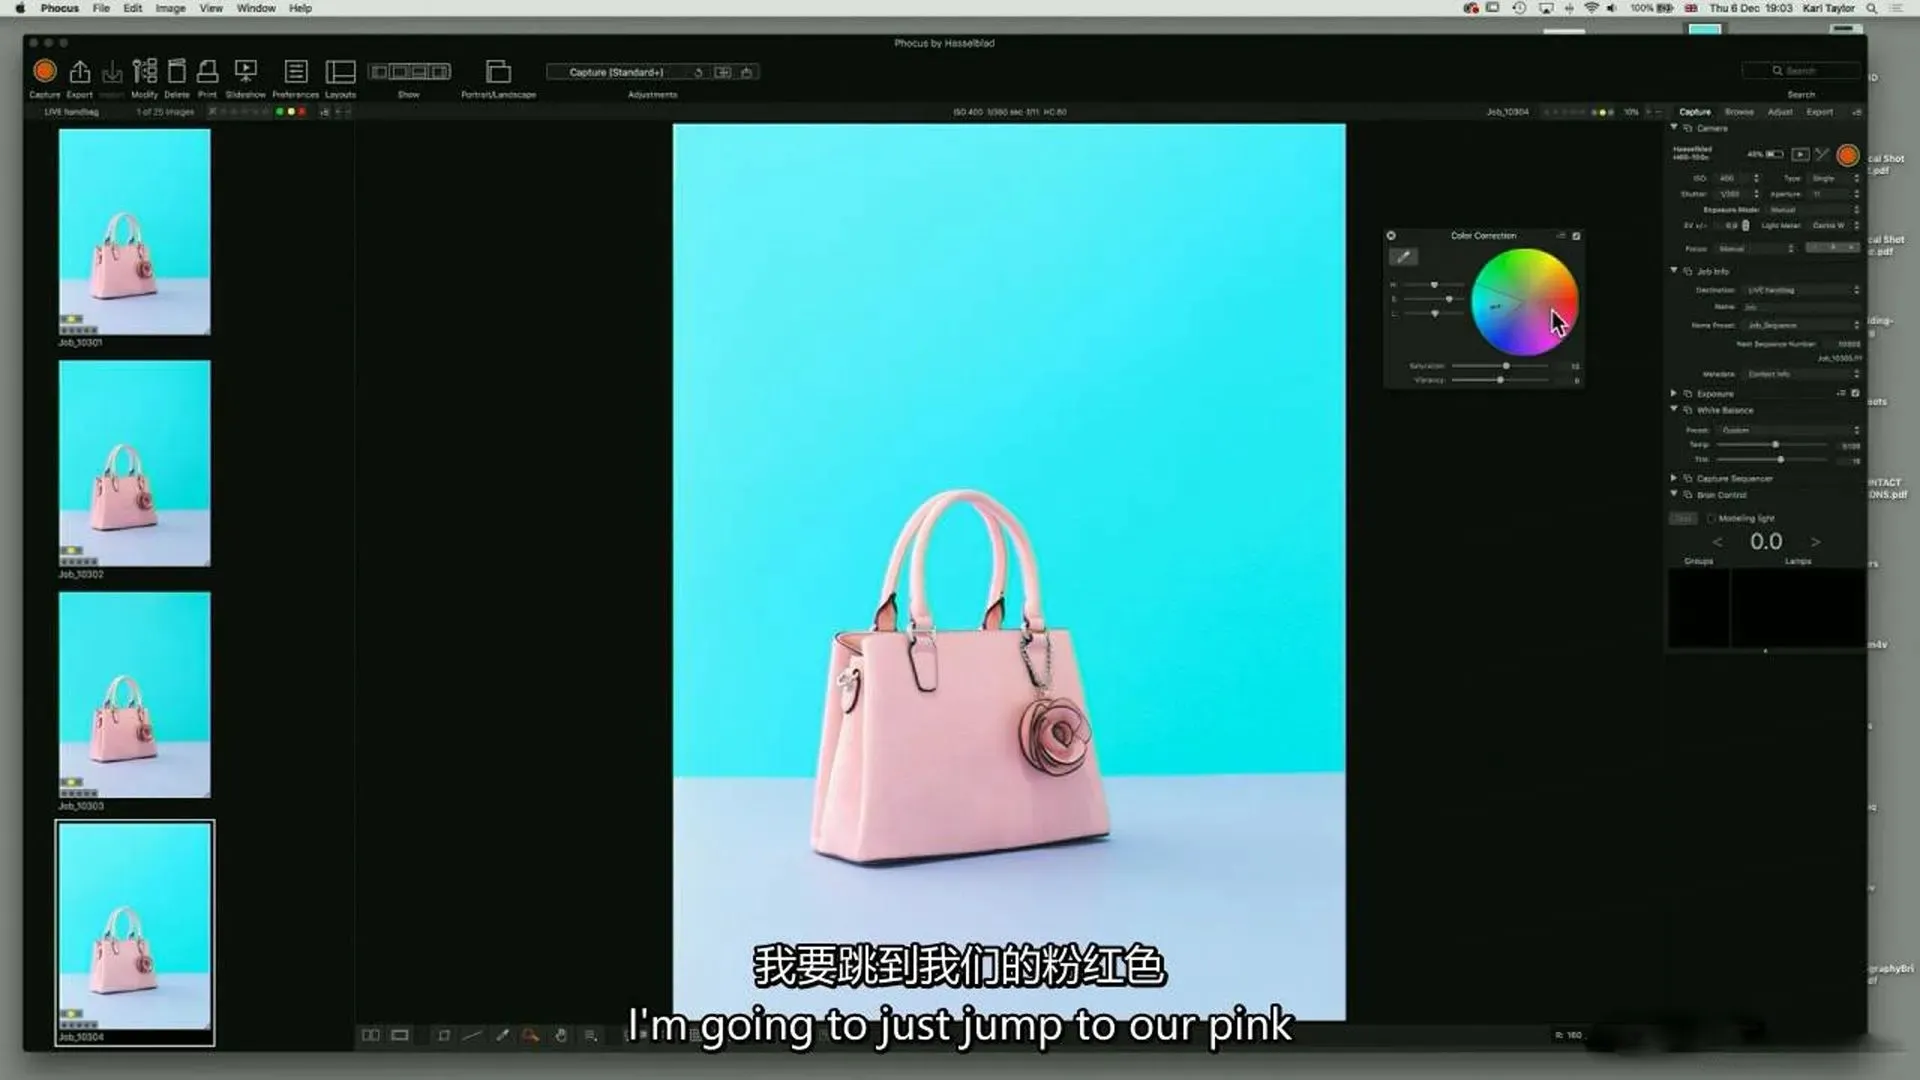Open Preferences from the toolbar
The width and height of the screenshot is (1920, 1080).
[x=295, y=72]
